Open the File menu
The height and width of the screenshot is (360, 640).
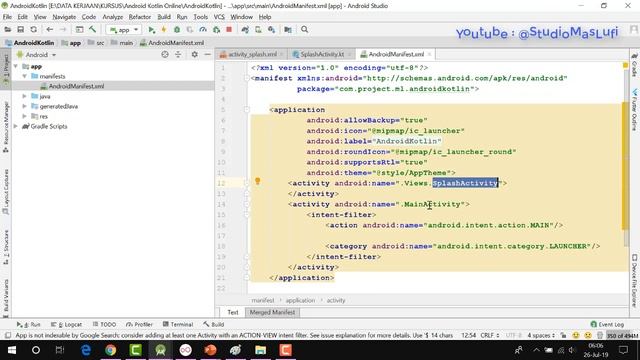(7, 17)
